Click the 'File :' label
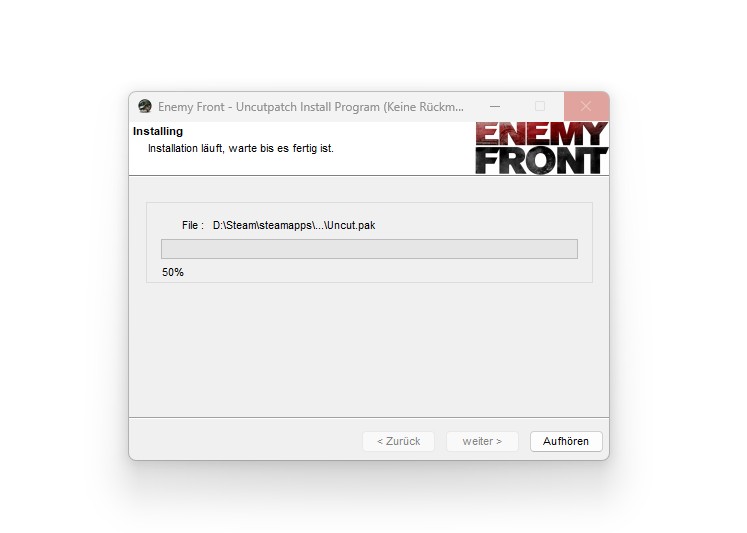This screenshot has height=533, width=747. (x=193, y=225)
